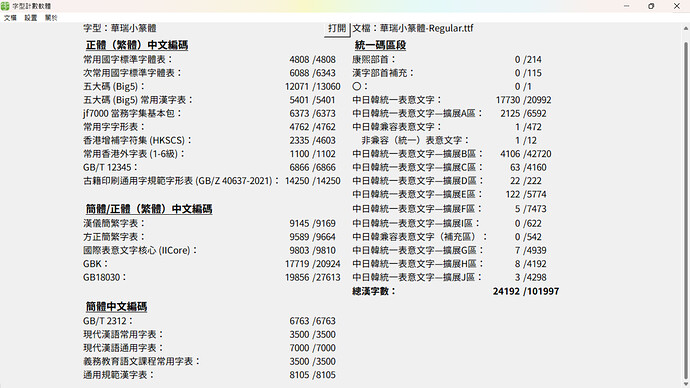
Task: Restore down the 字型計數軟體 window
Action: 651,6
